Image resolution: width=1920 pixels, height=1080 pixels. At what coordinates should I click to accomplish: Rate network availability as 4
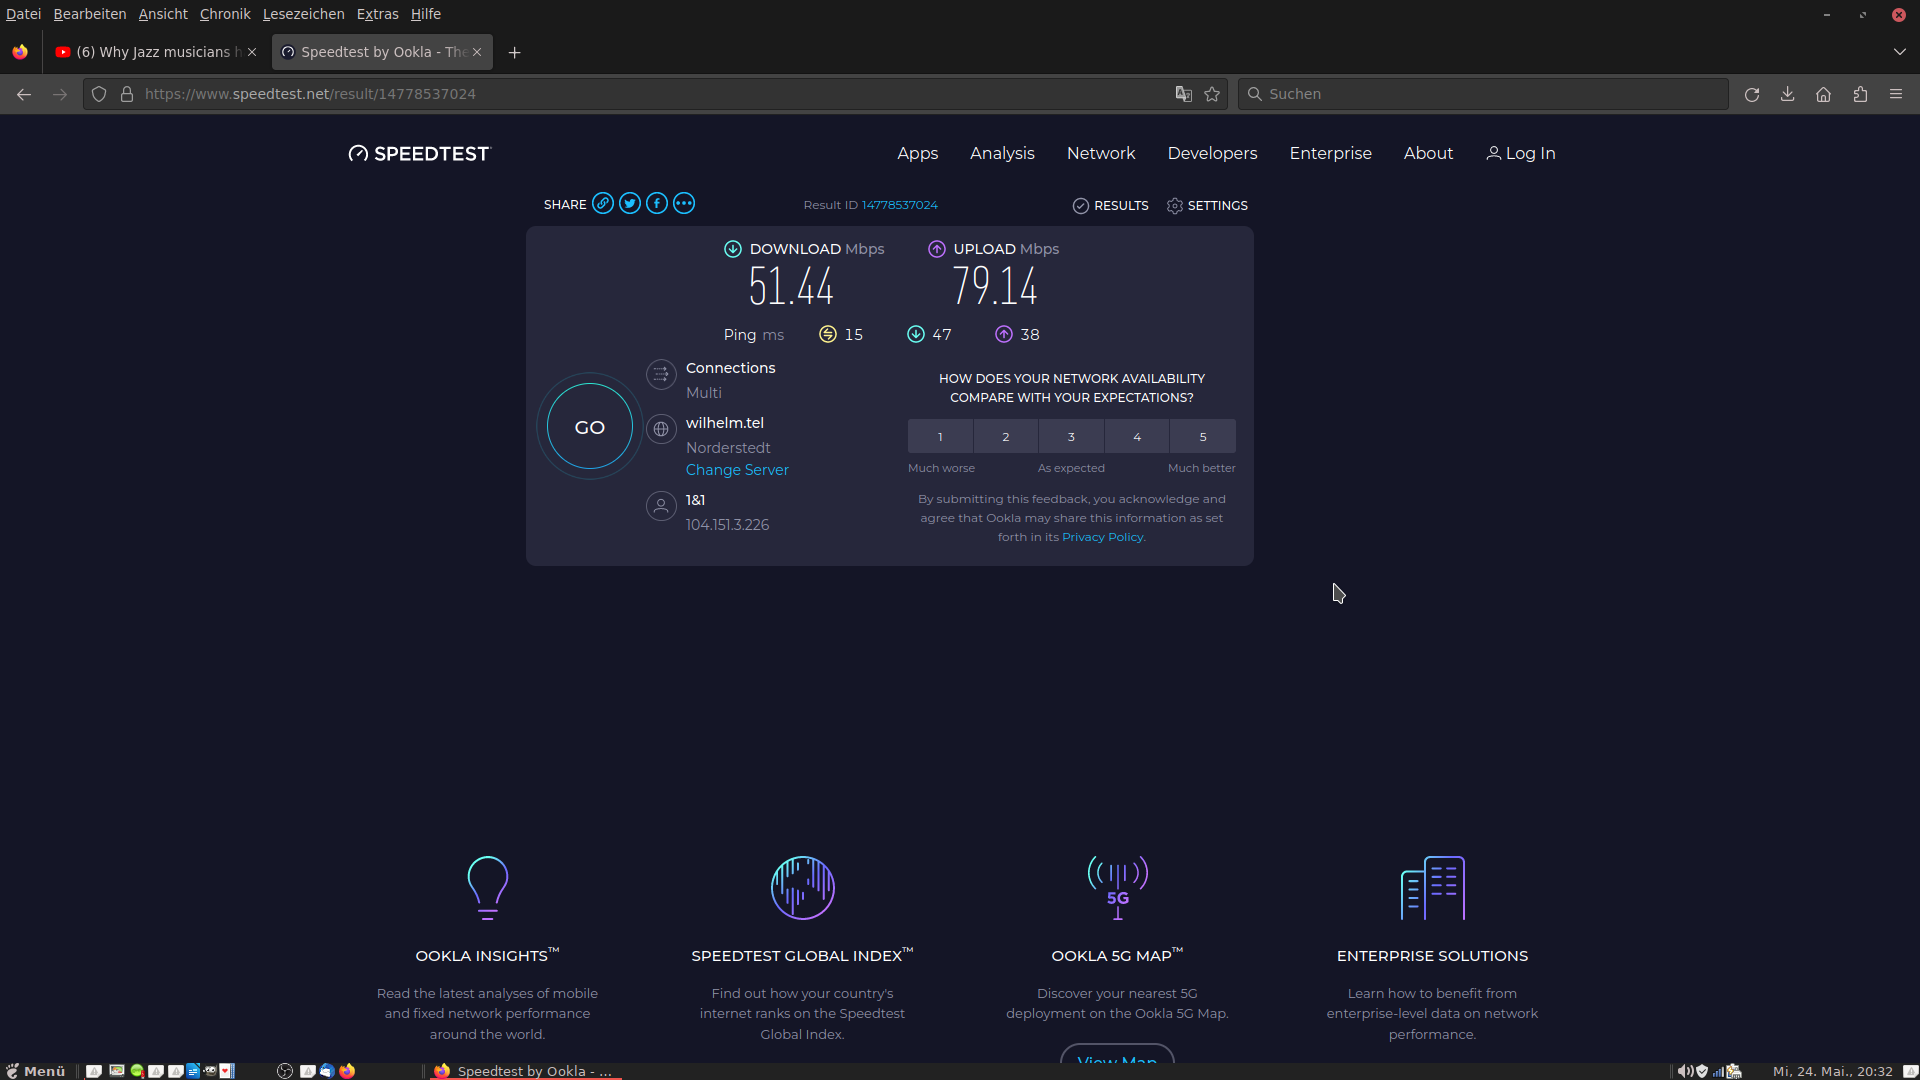(1137, 437)
